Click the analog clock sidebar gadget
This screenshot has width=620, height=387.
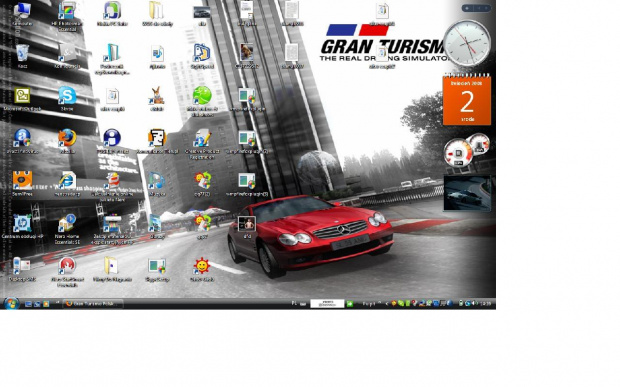click(x=467, y=43)
